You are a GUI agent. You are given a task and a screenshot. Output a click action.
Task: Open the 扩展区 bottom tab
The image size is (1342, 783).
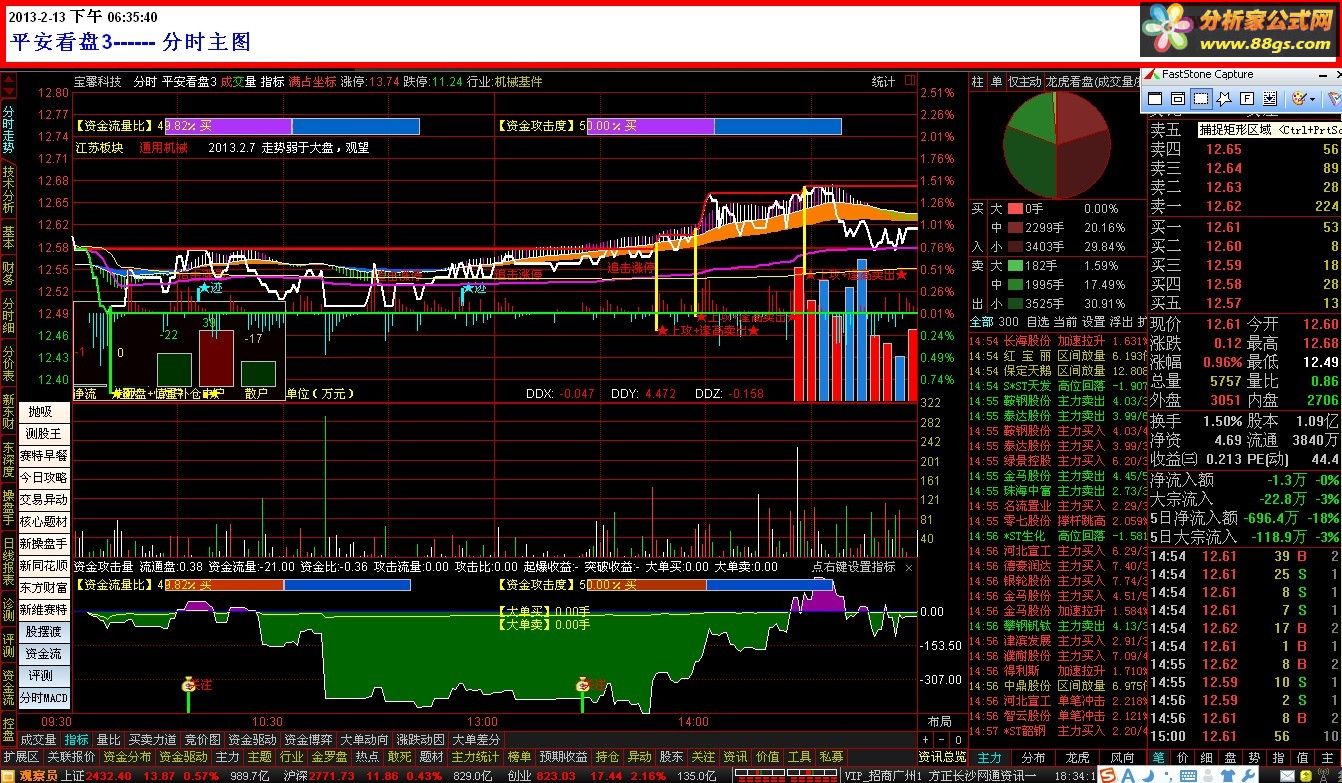tap(22, 757)
